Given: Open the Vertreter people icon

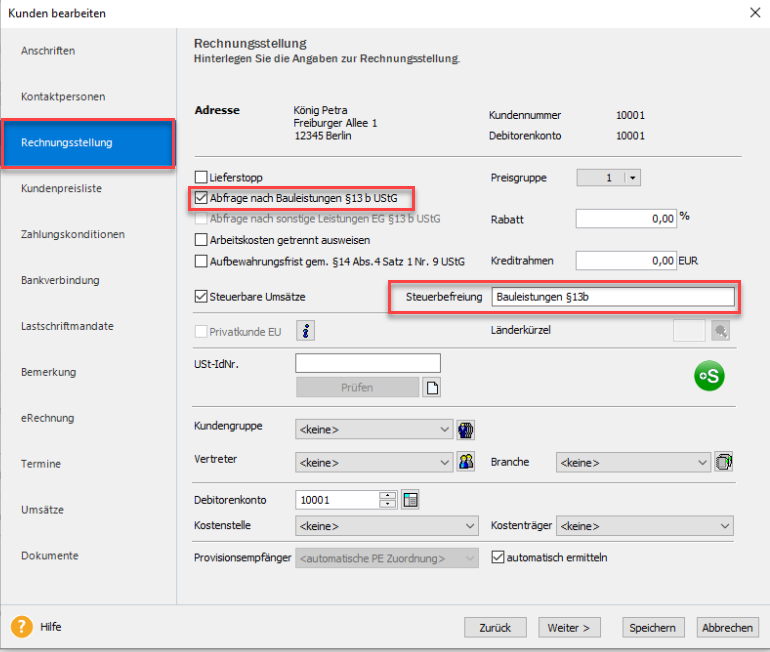Looking at the screenshot, I should [x=465, y=462].
